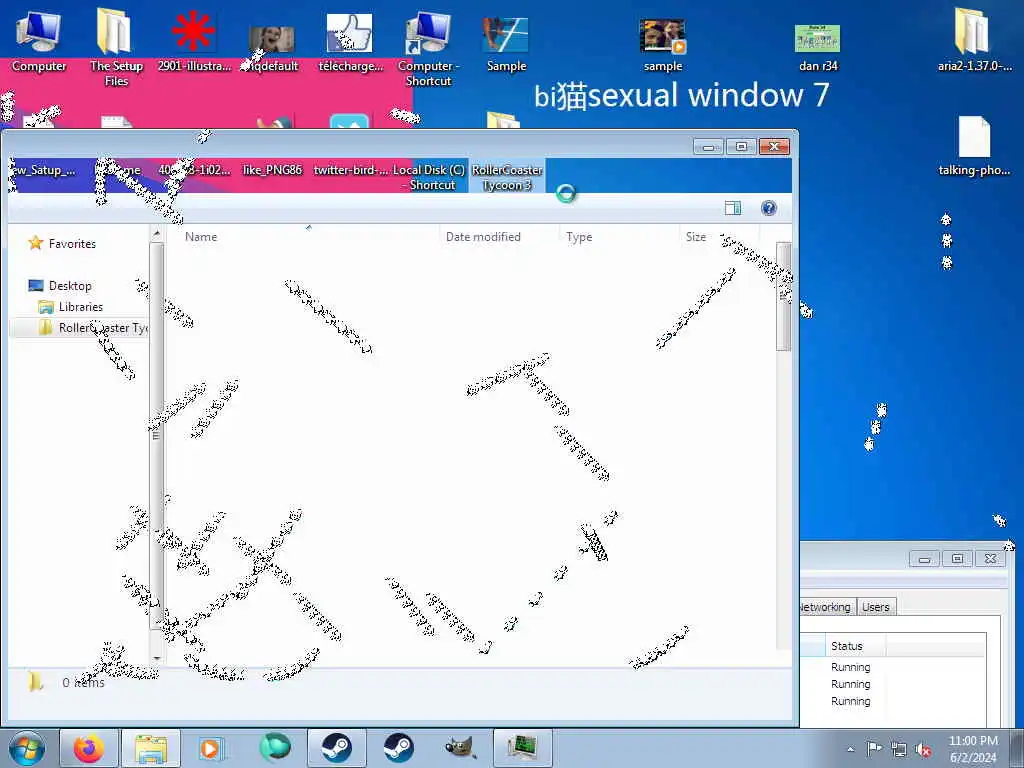Viewport: 1024px width, 768px height.
Task: Click the Status column header in Task Manager
Action: pyautogui.click(x=854, y=645)
